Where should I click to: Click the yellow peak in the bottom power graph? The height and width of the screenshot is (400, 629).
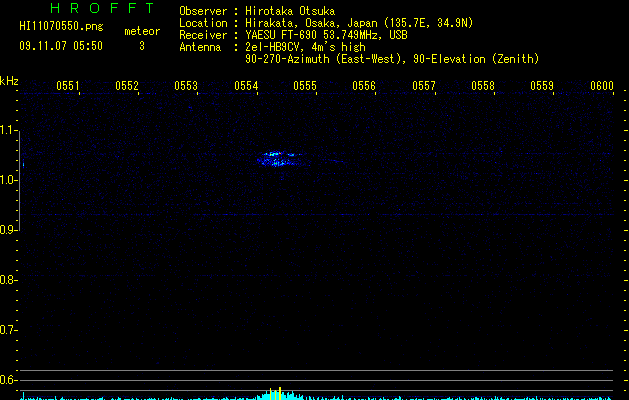click(x=280, y=394)
